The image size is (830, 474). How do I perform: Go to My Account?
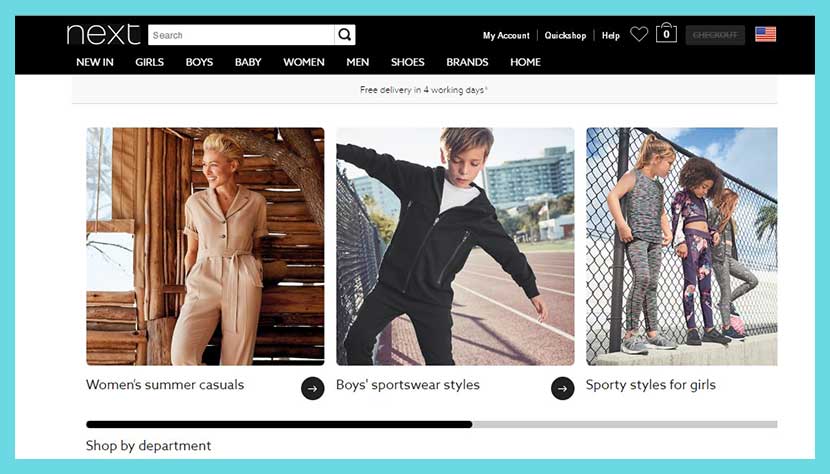(x=506, y=35)
